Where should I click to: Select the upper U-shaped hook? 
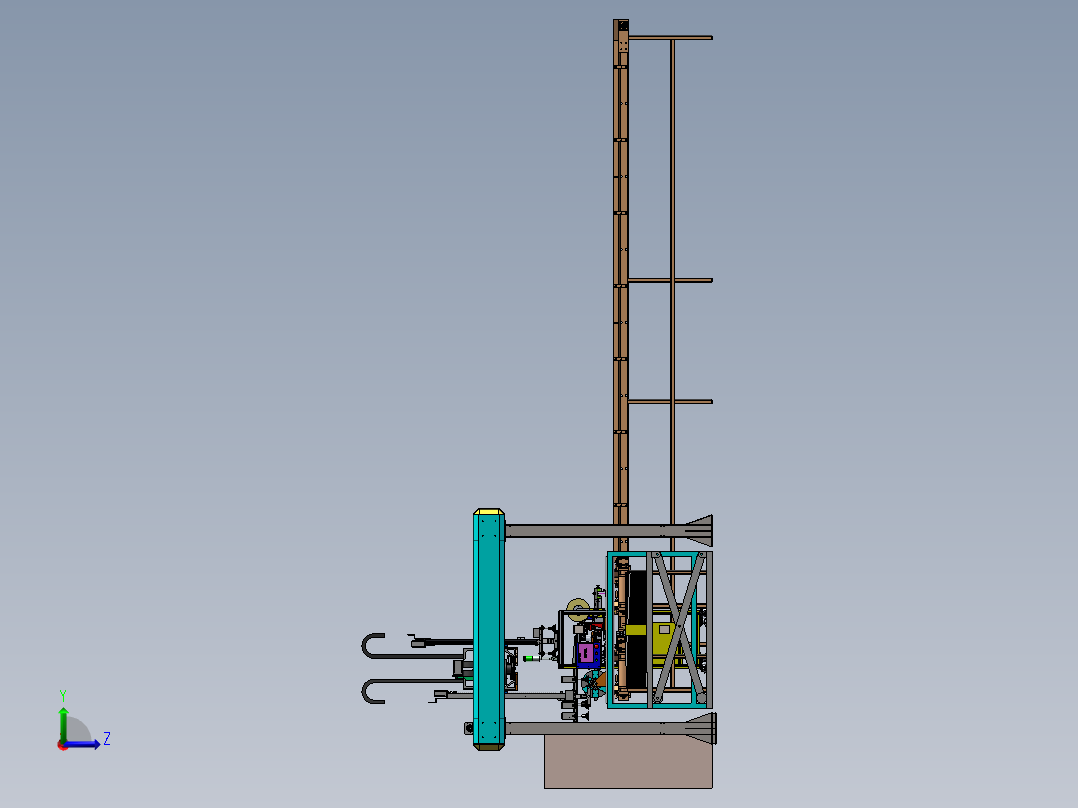[x=412, y=646]
